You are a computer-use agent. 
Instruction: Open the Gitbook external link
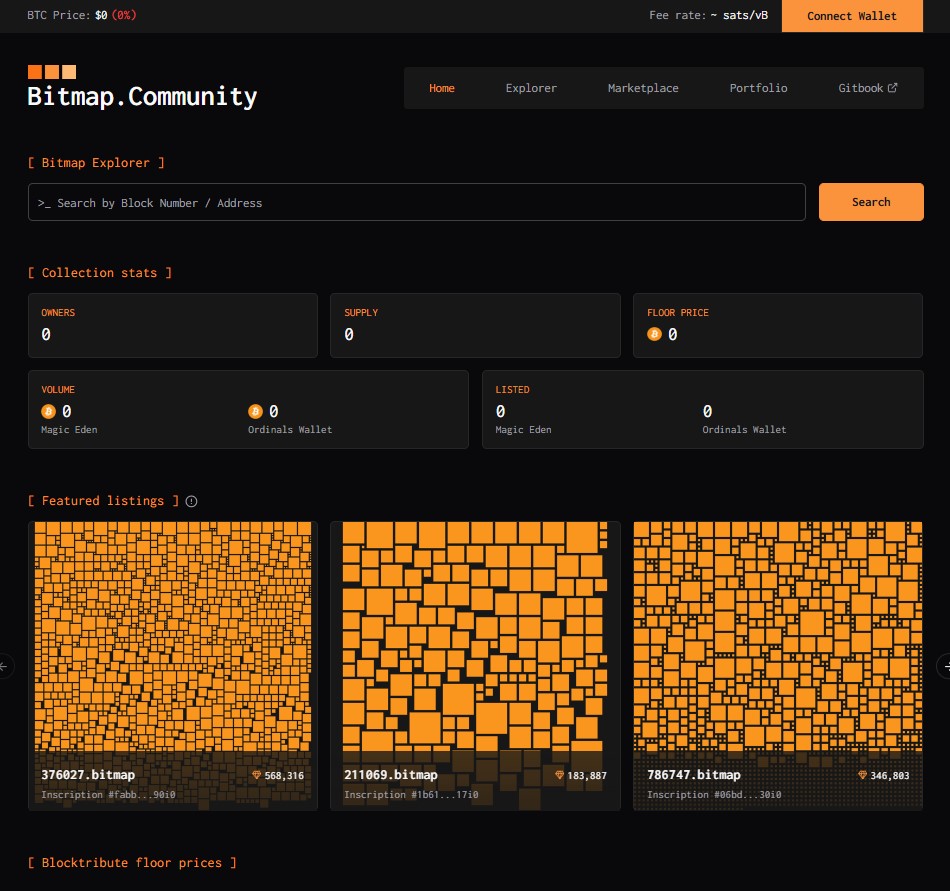[868, 88]
